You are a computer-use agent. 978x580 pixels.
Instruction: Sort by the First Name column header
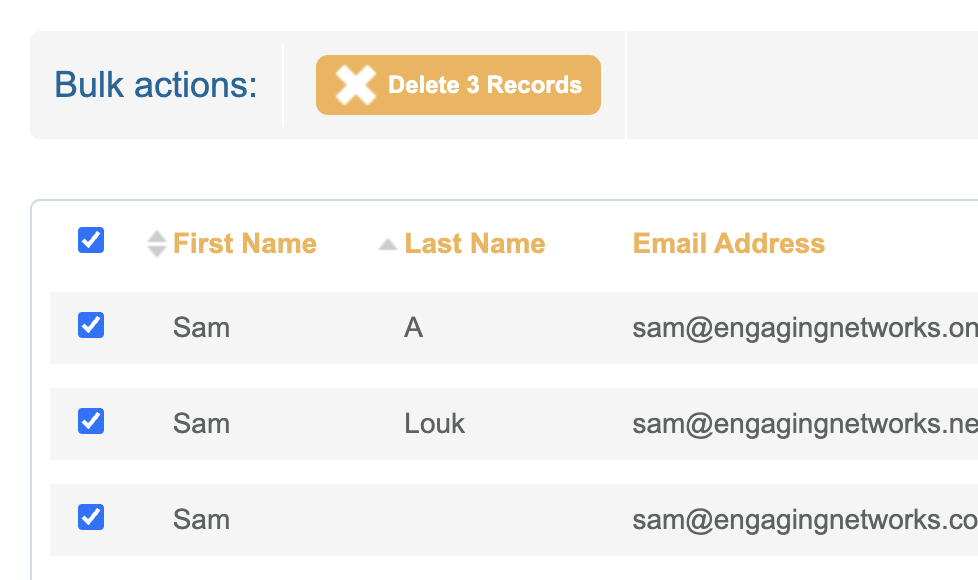[244, 244]
